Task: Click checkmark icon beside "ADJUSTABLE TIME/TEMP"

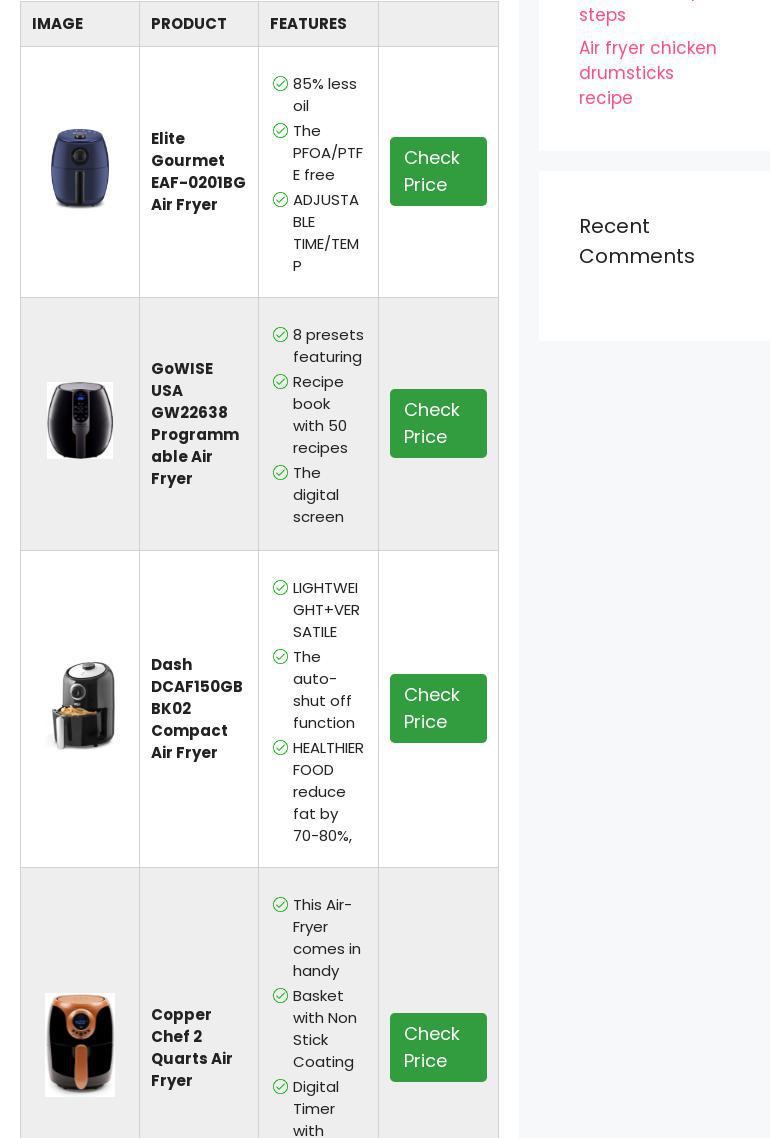Action: tap(280, 200)
